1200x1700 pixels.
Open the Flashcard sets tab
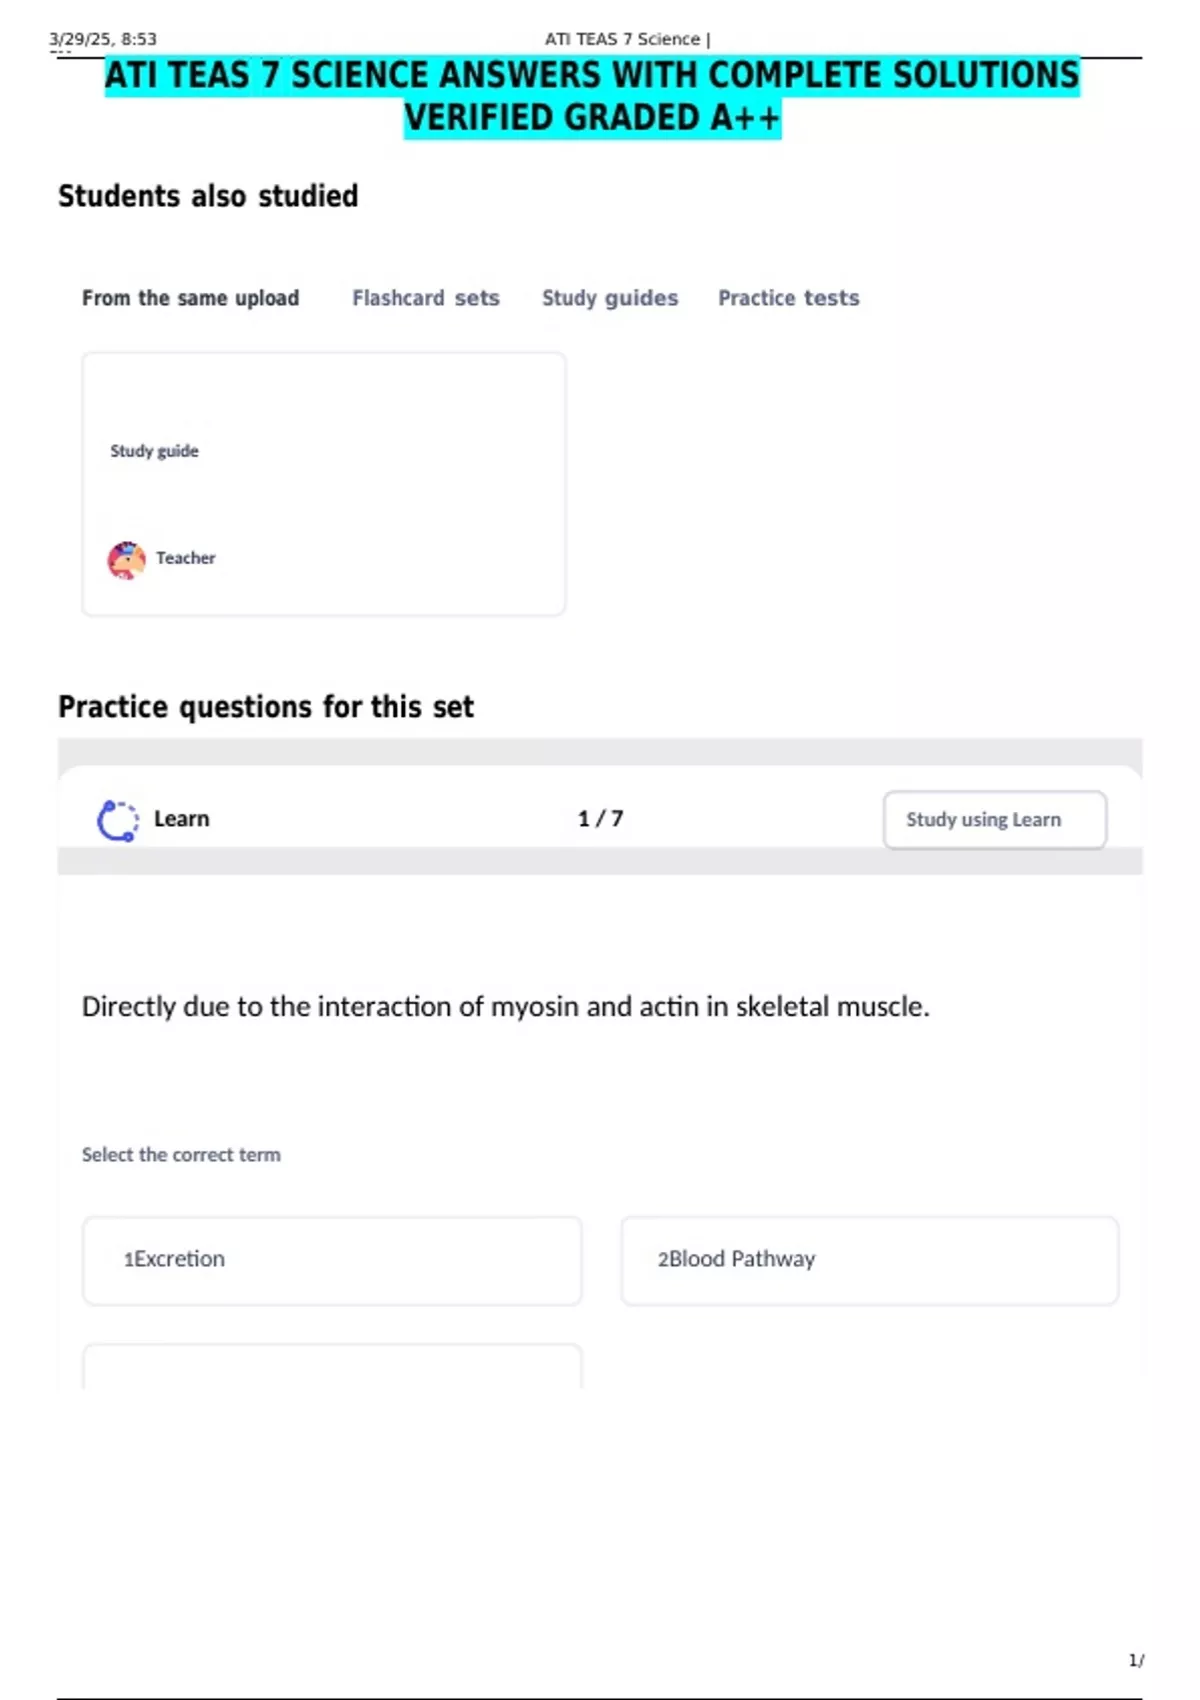coord(426,298)
